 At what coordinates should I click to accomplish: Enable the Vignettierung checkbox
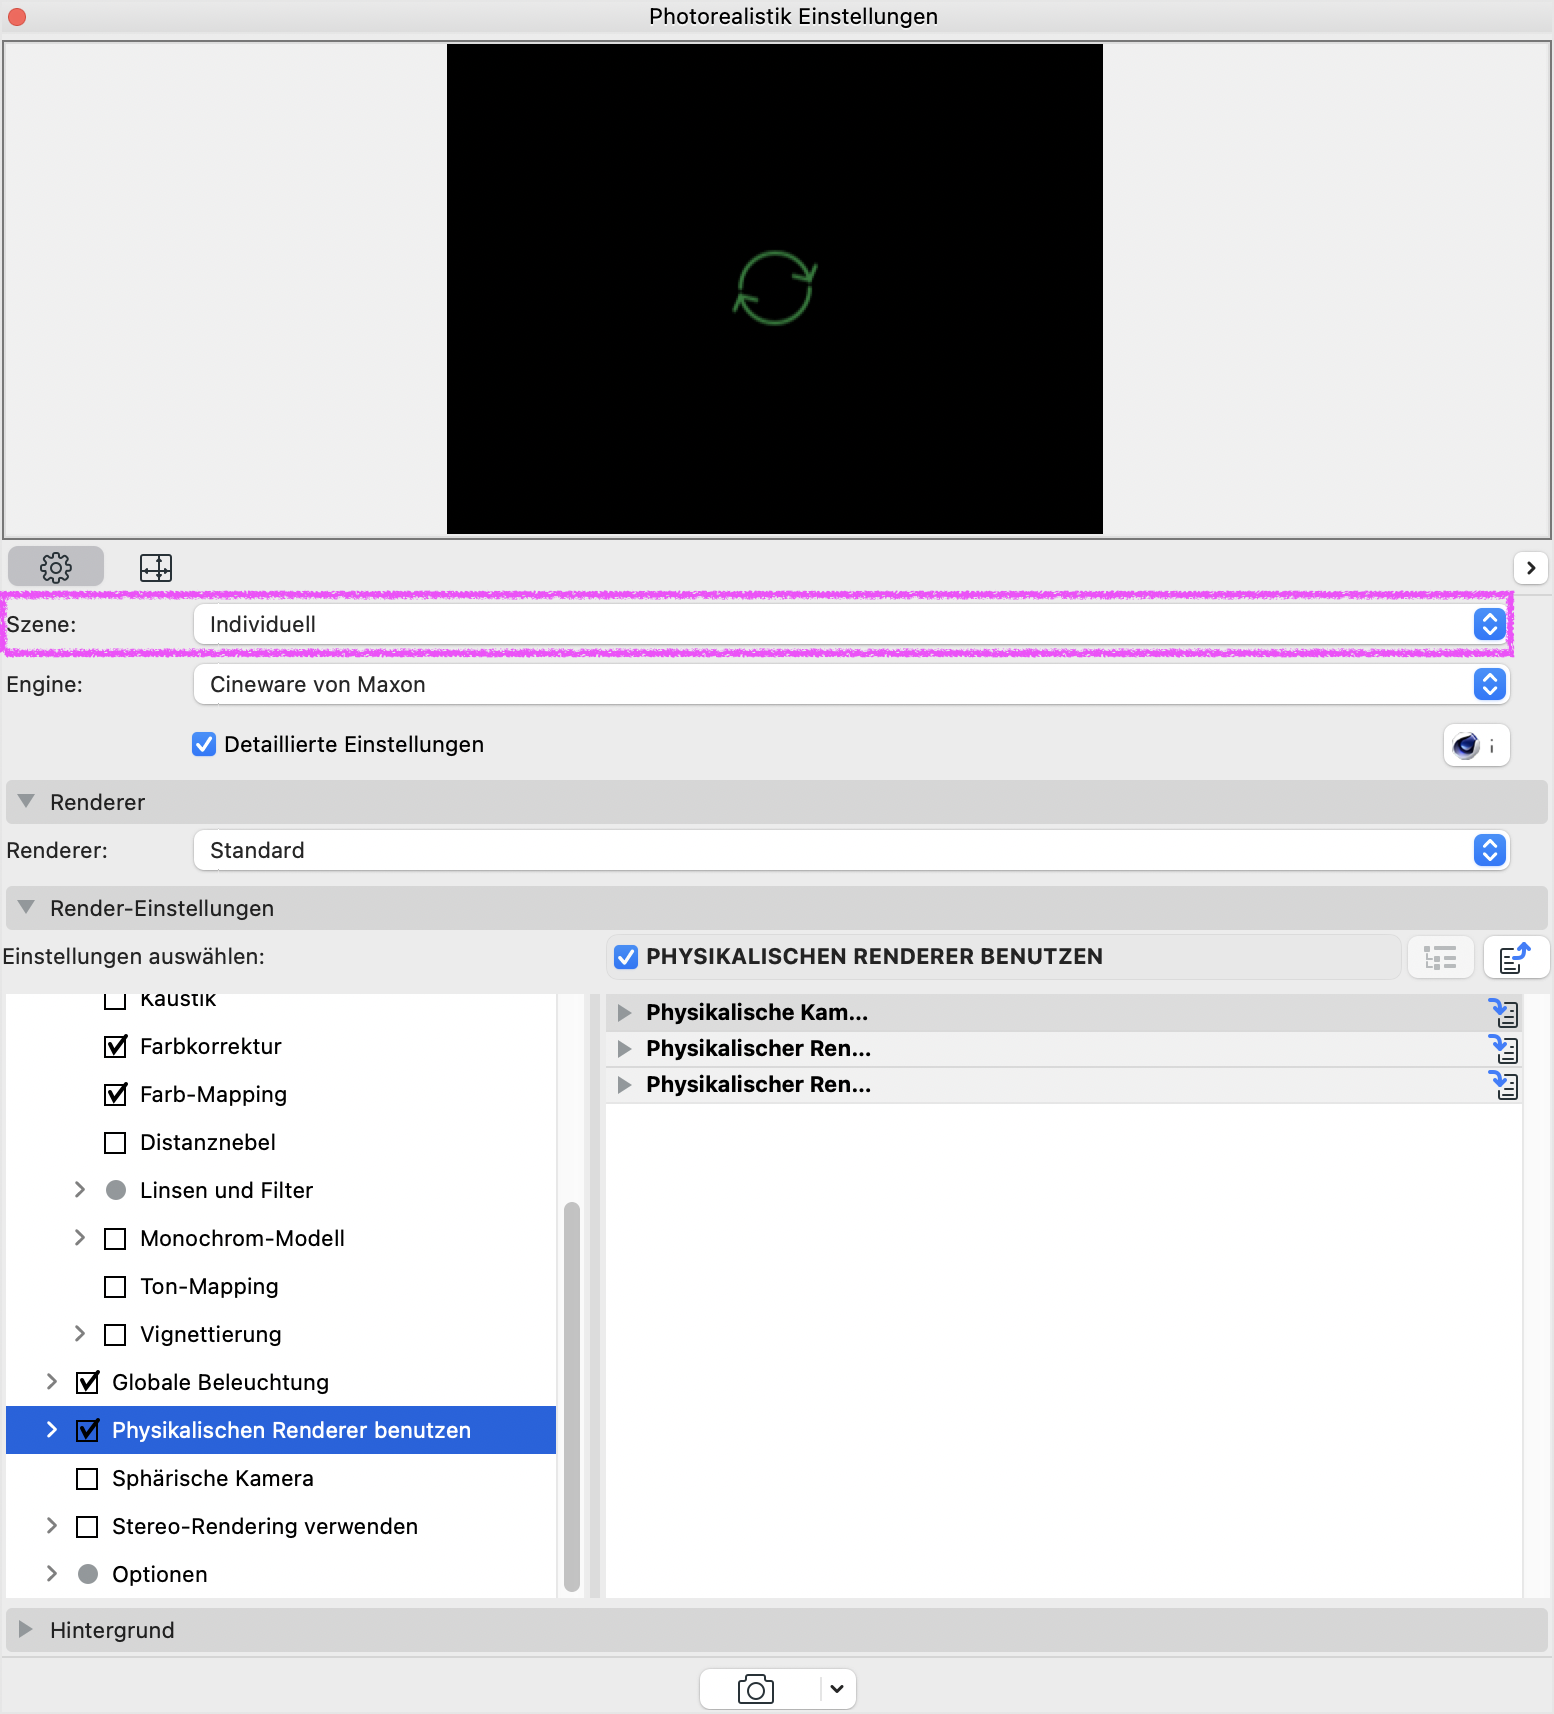click(115, 1334)
